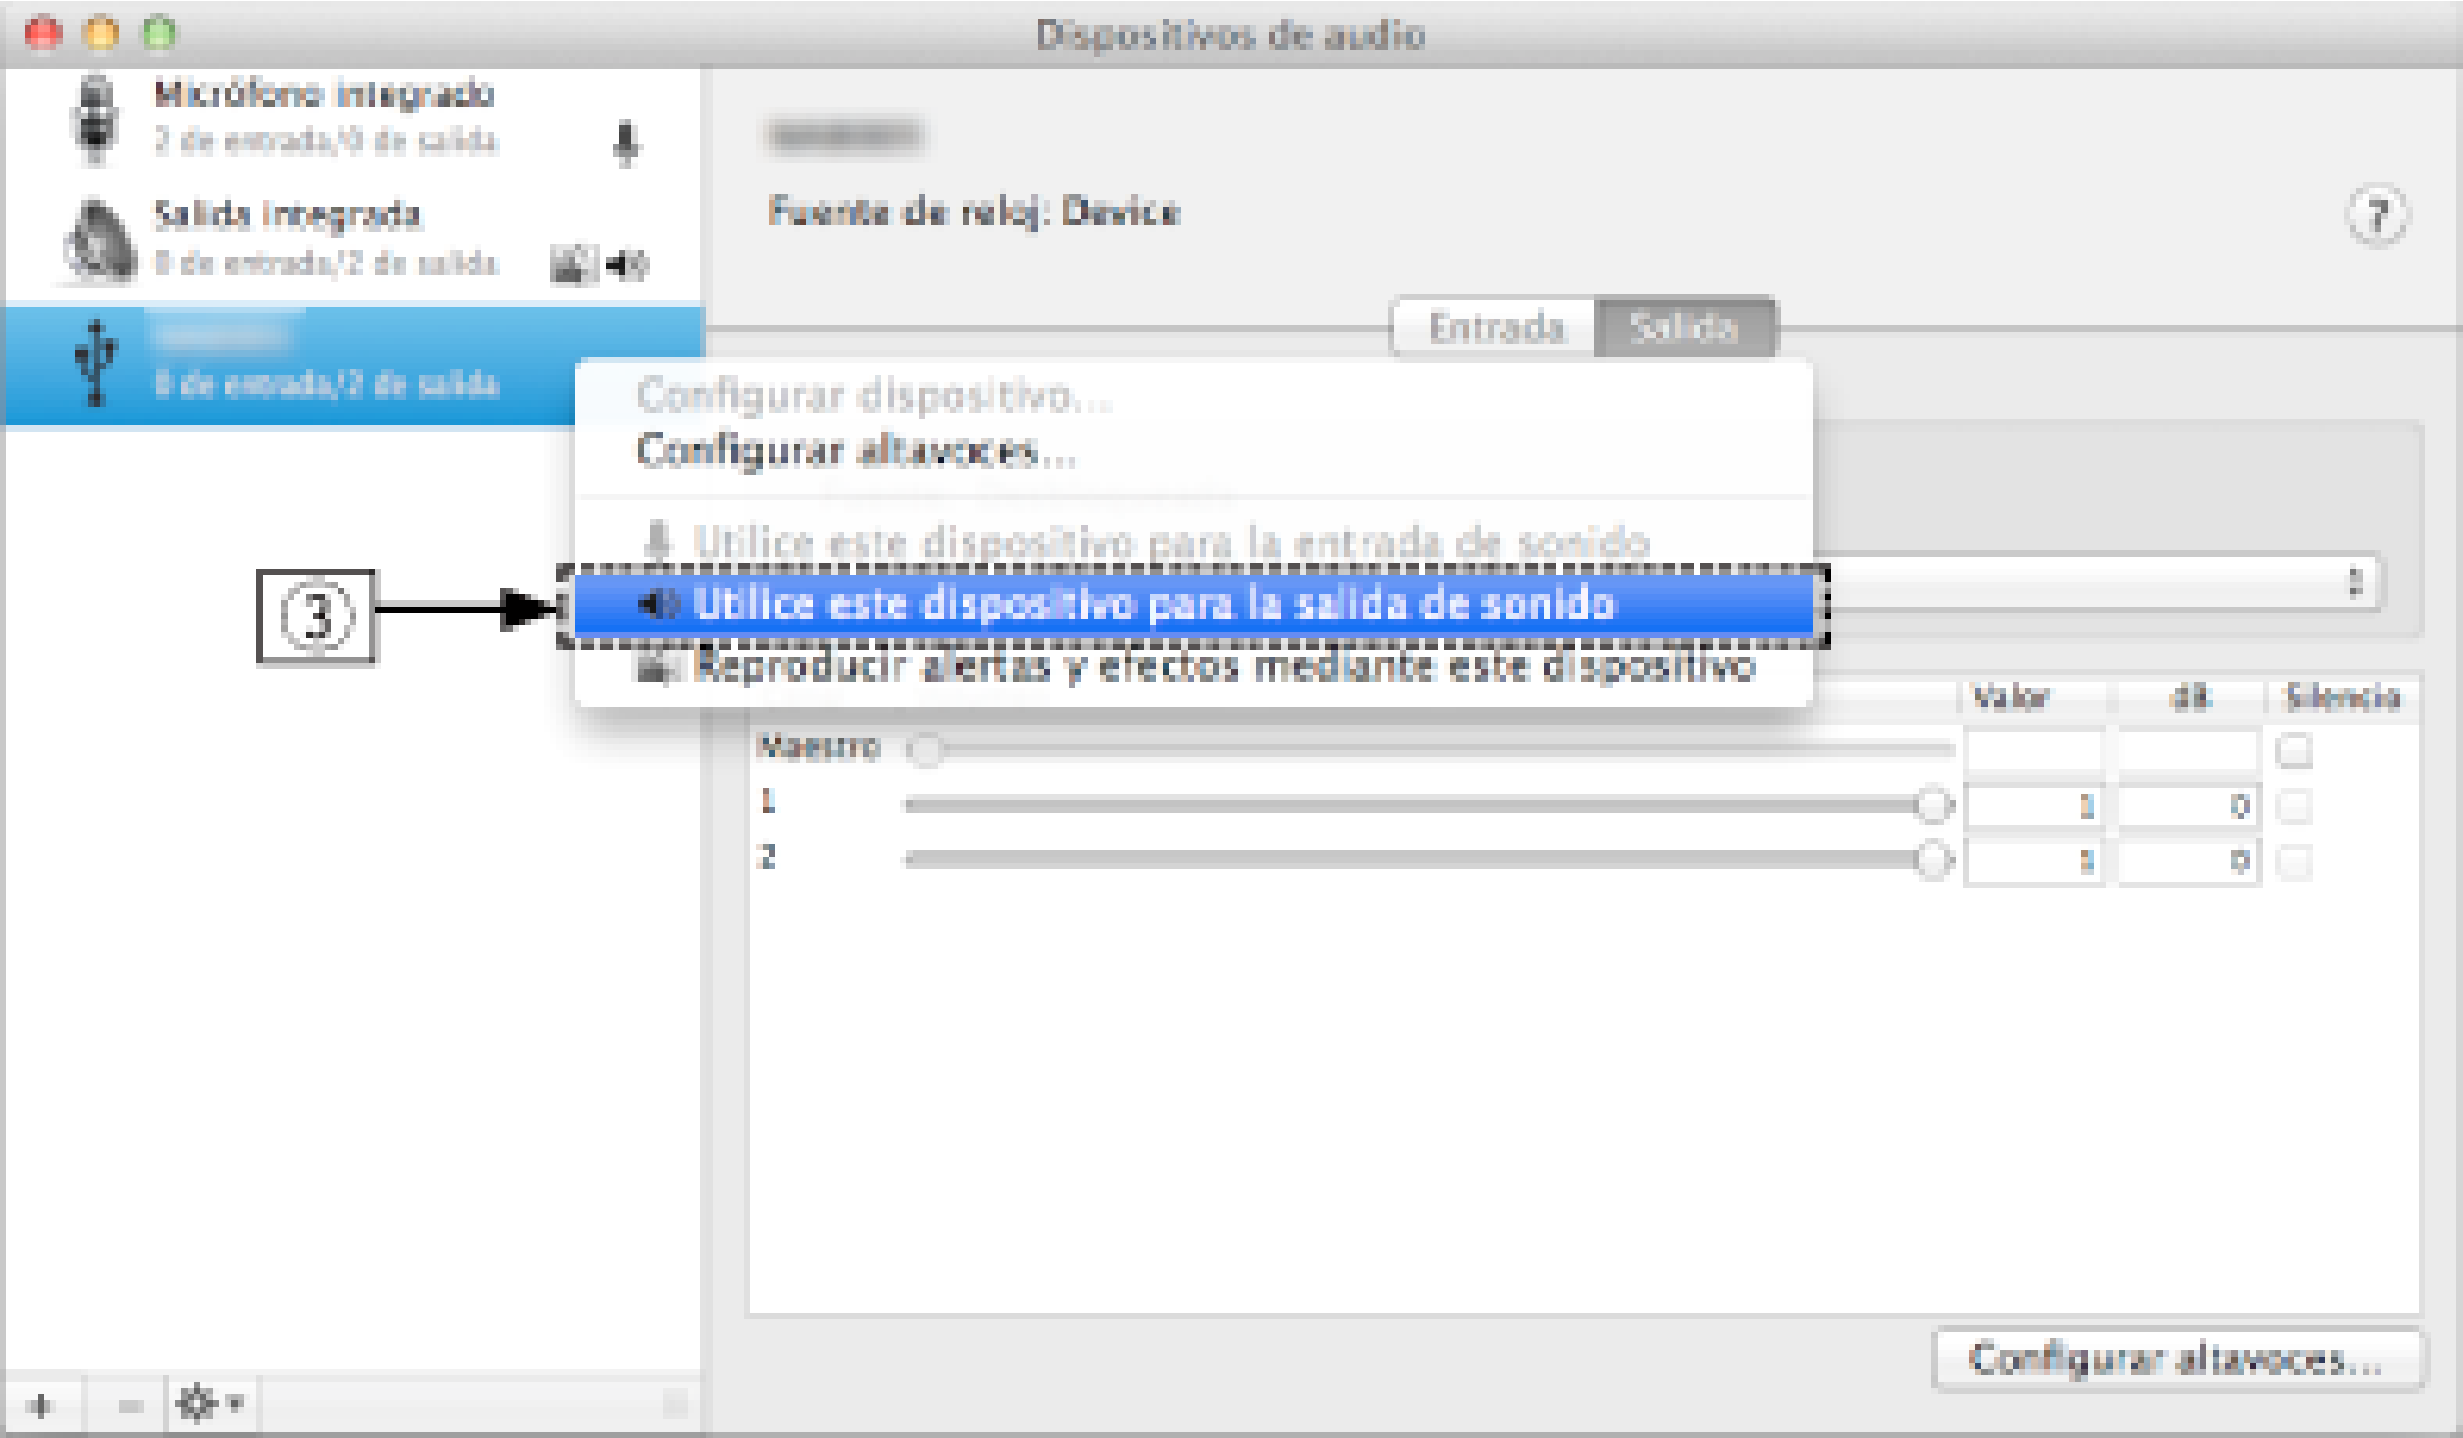This screenshot has height=1438, width=2463.
Task: Click the plus add device button
Action: point(41,1405)
